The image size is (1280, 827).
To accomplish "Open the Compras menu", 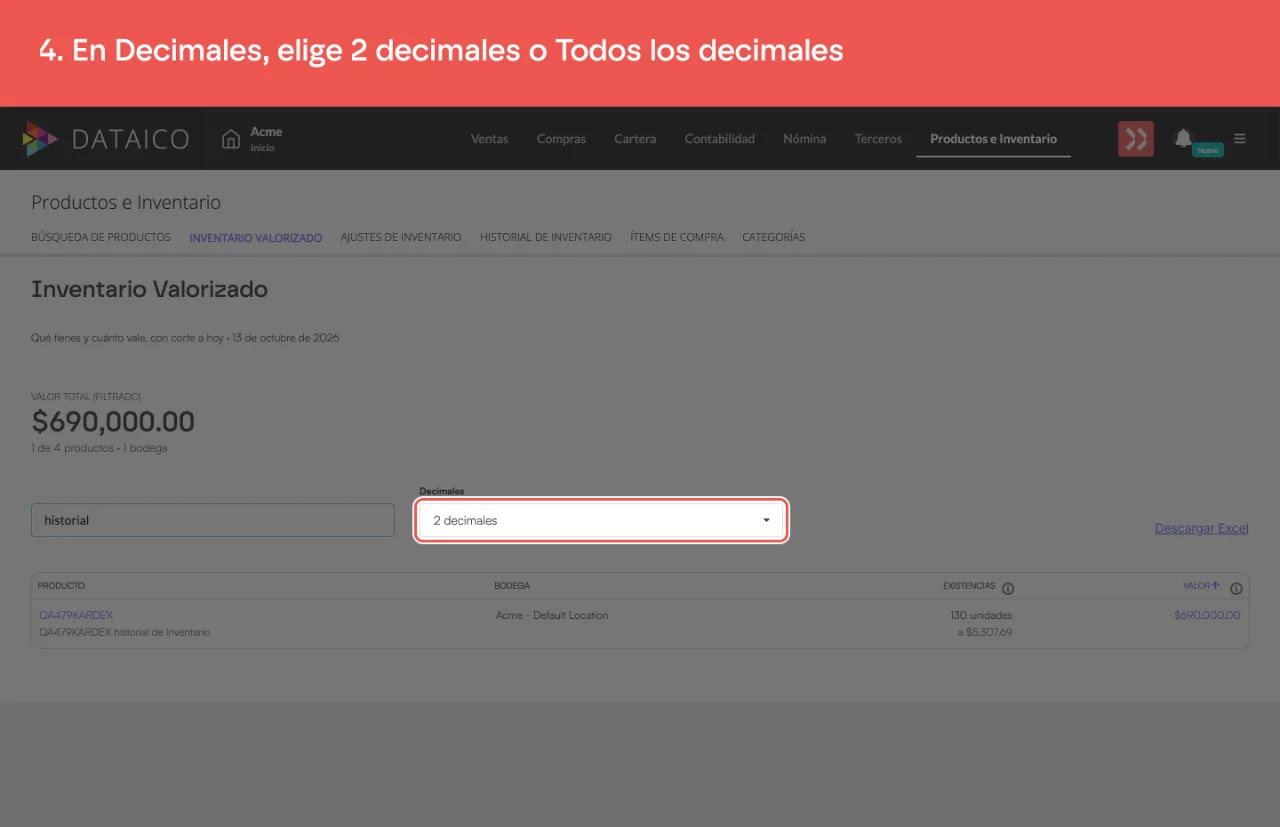I will pos(561,139).
